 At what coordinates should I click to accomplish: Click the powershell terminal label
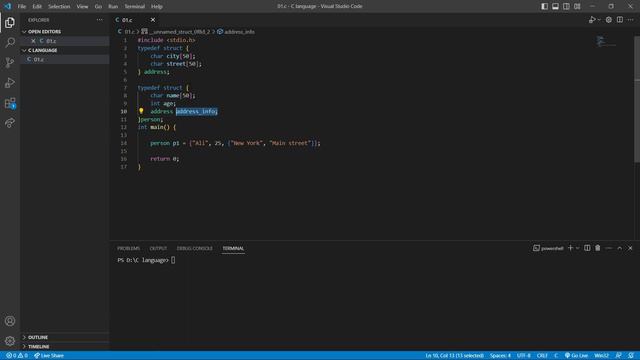tap(548, 248)
